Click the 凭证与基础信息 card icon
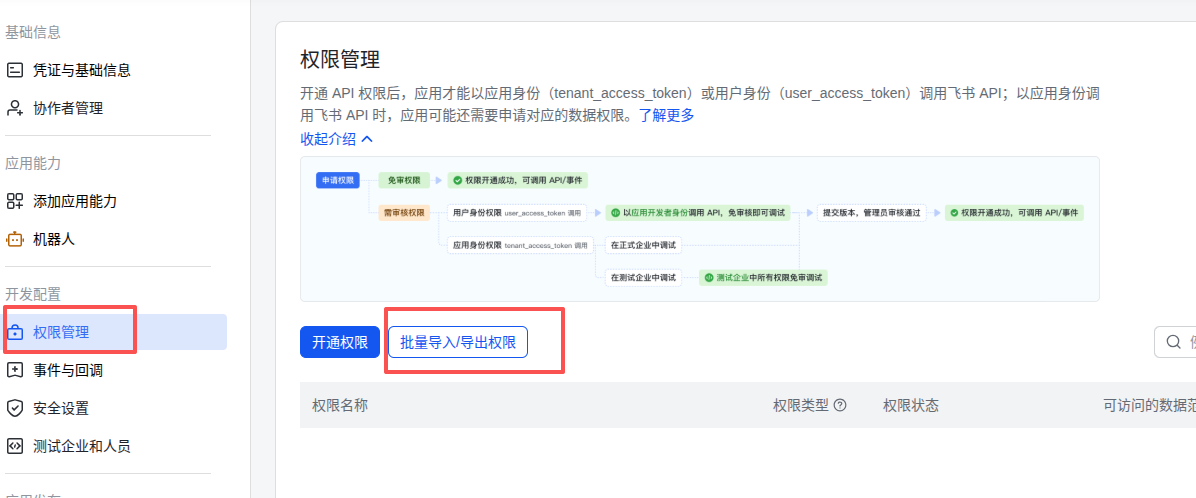This screenshot has width=1196, height=498. (15, 70)
